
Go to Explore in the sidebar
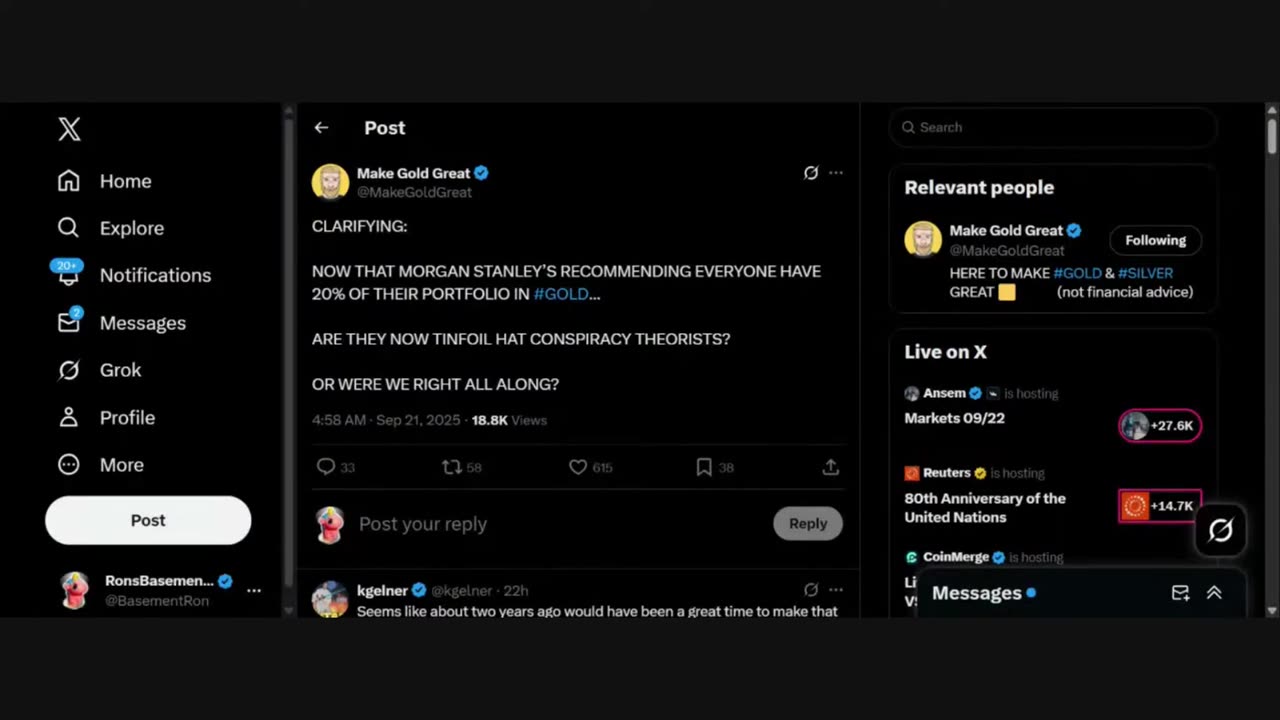[x=131, y=228]
